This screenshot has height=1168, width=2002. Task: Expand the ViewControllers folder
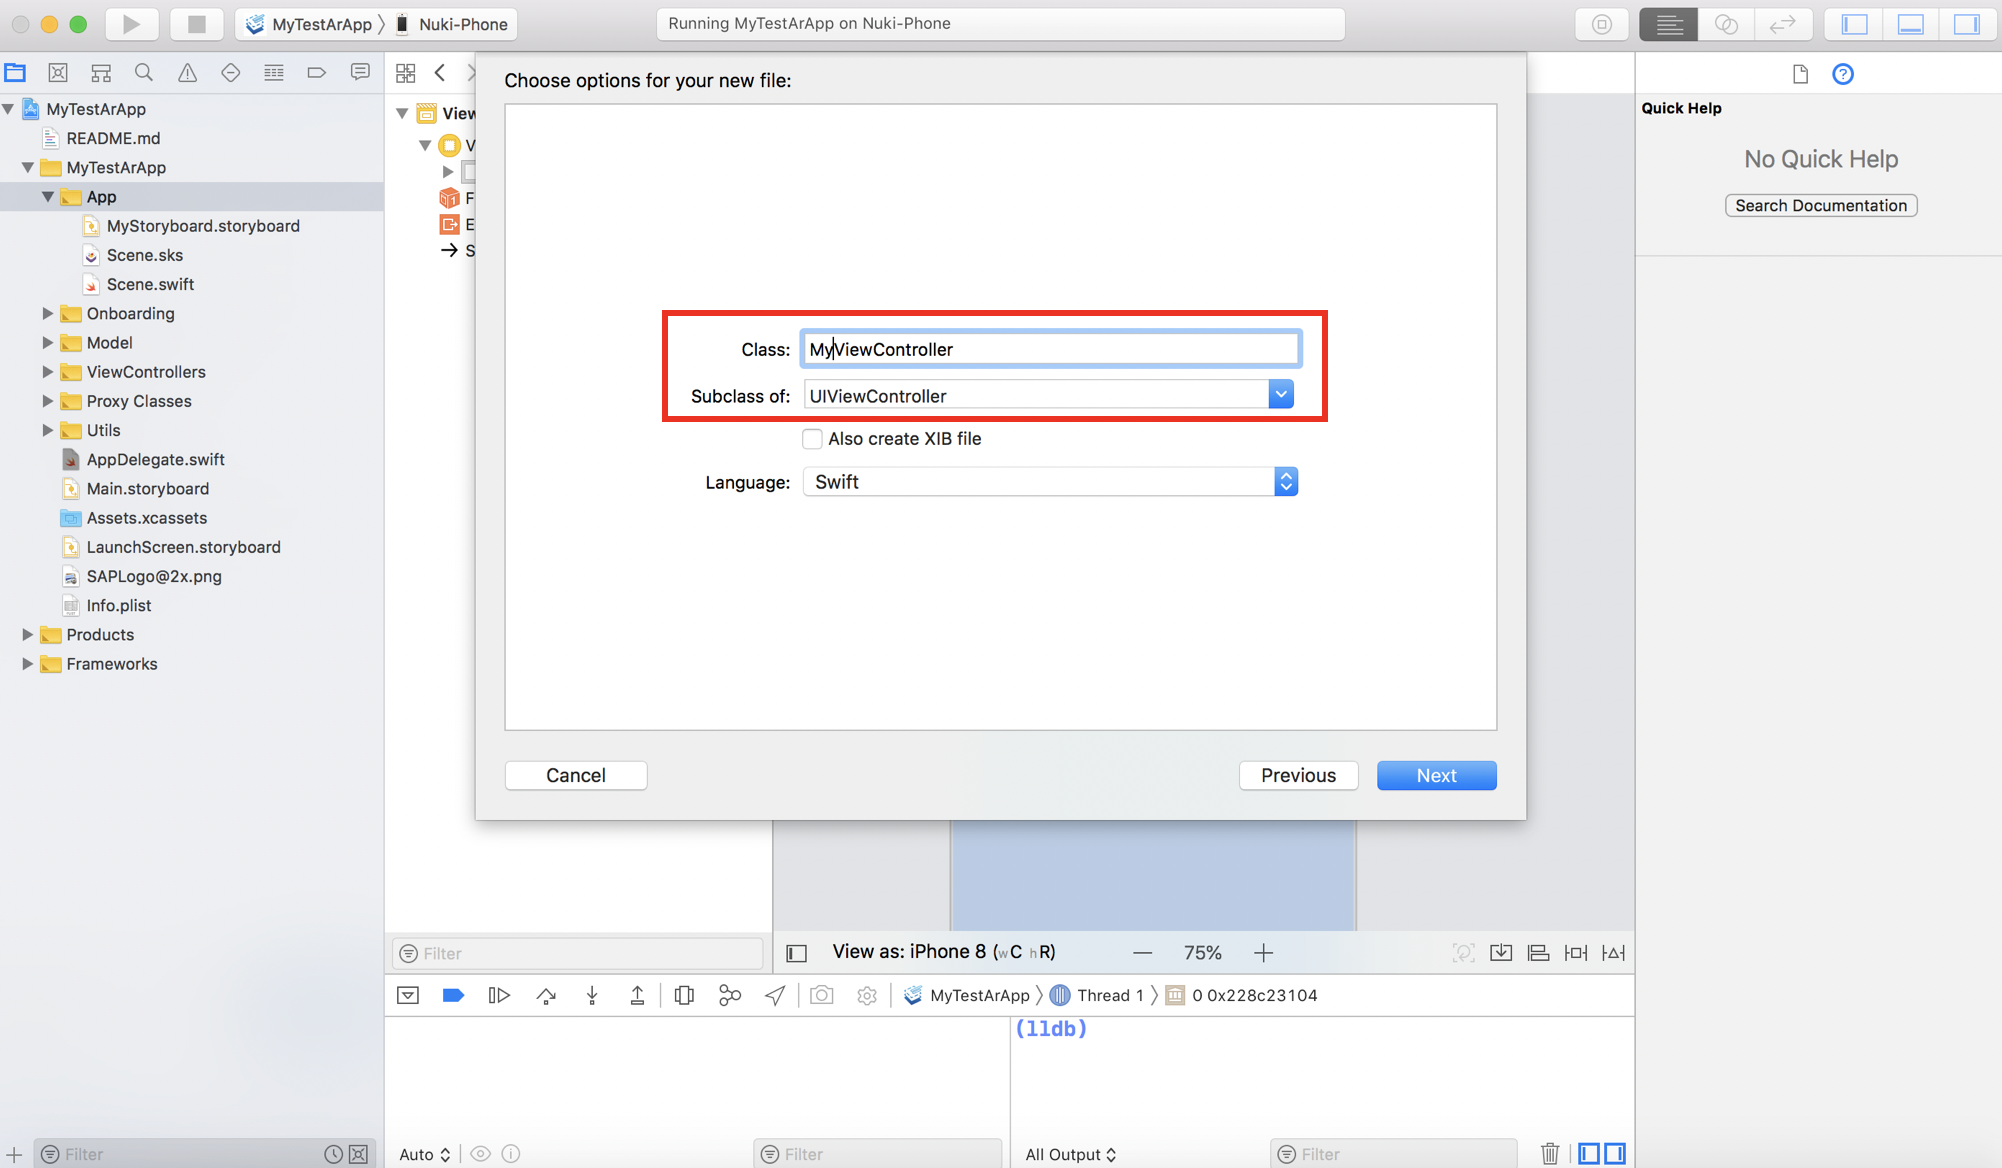click(47, 372)
